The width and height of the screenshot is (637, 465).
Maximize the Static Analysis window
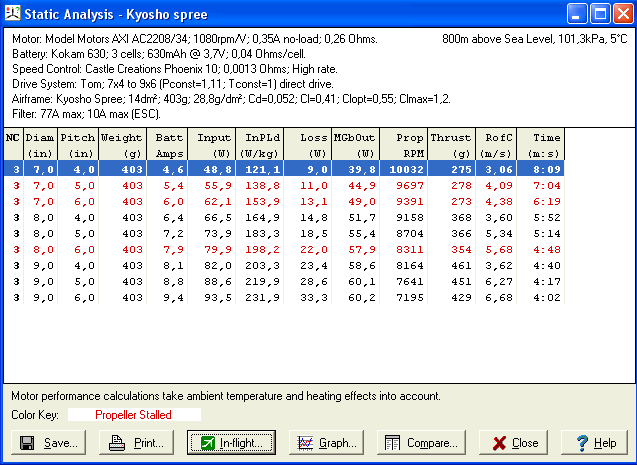click(599, 14)
